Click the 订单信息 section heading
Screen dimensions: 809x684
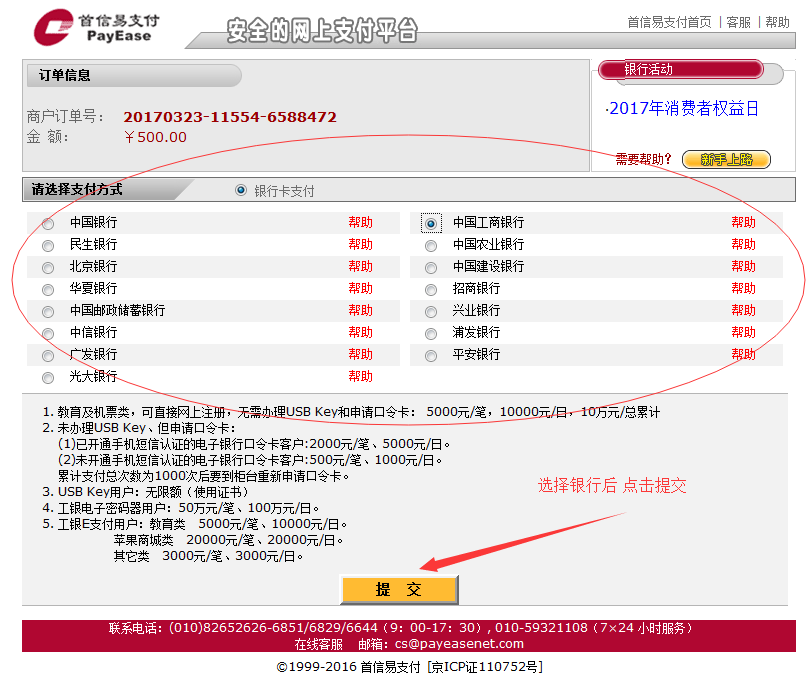pos(64,75)
